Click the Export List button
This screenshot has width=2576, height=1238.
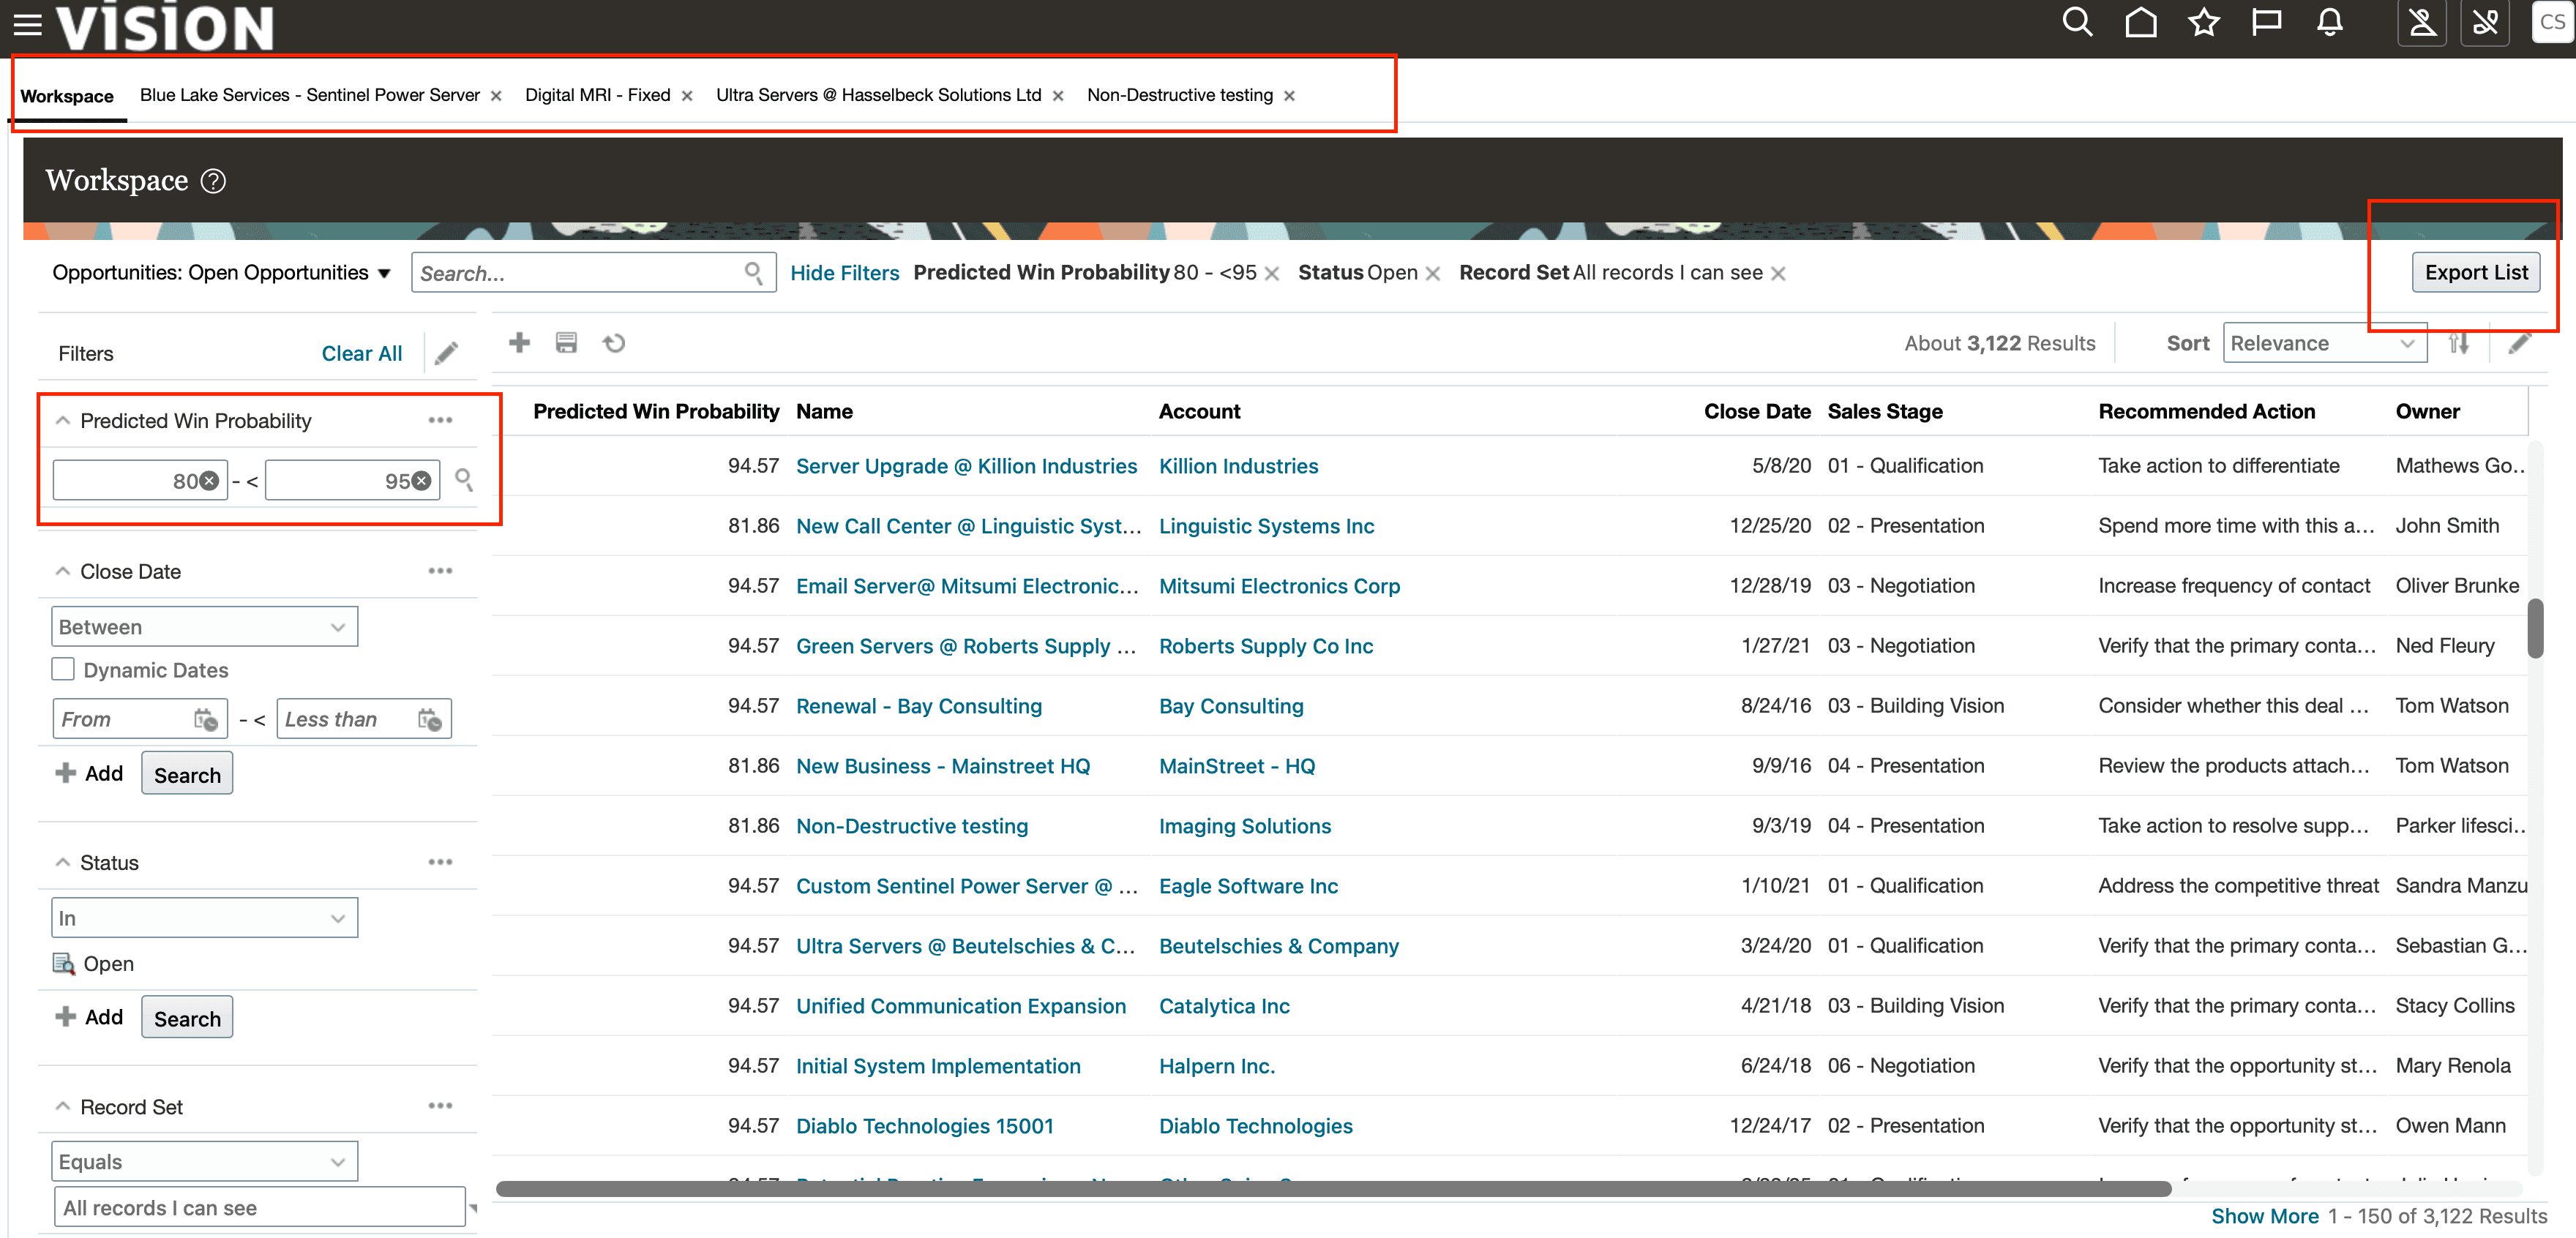tap(2475, 272)
